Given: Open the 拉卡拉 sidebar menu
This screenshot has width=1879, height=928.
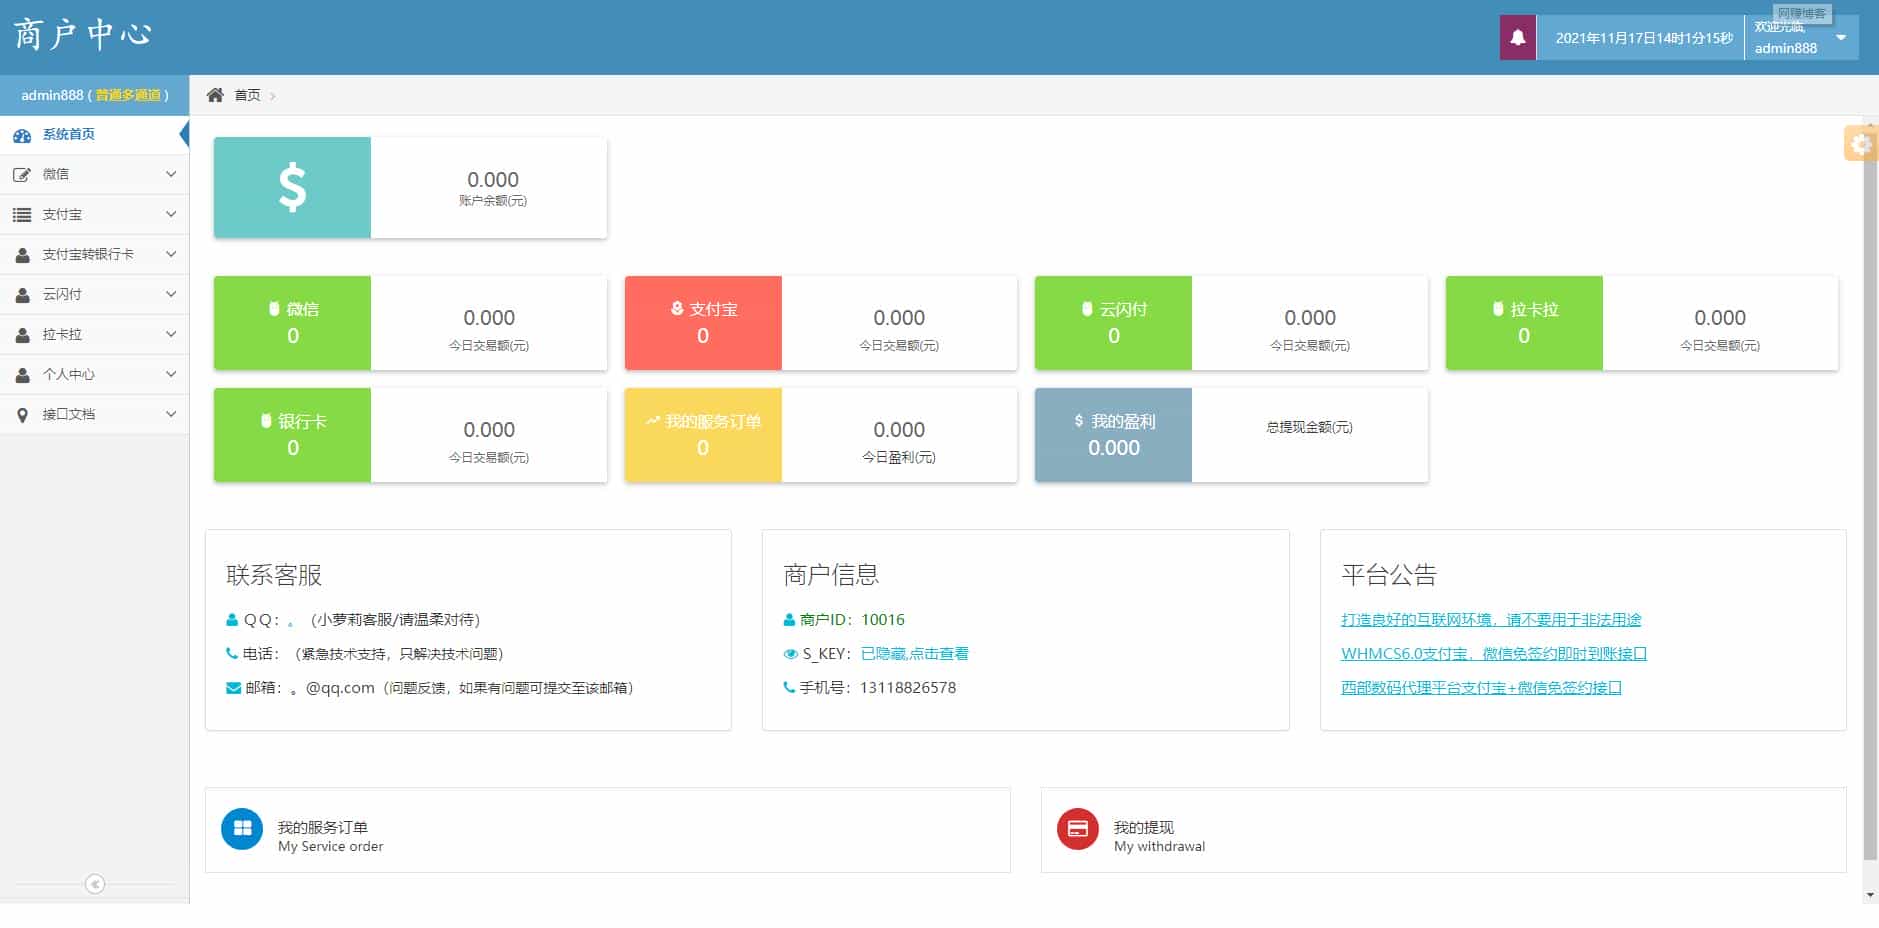Looking at the screenshot, I should (94, 334).
